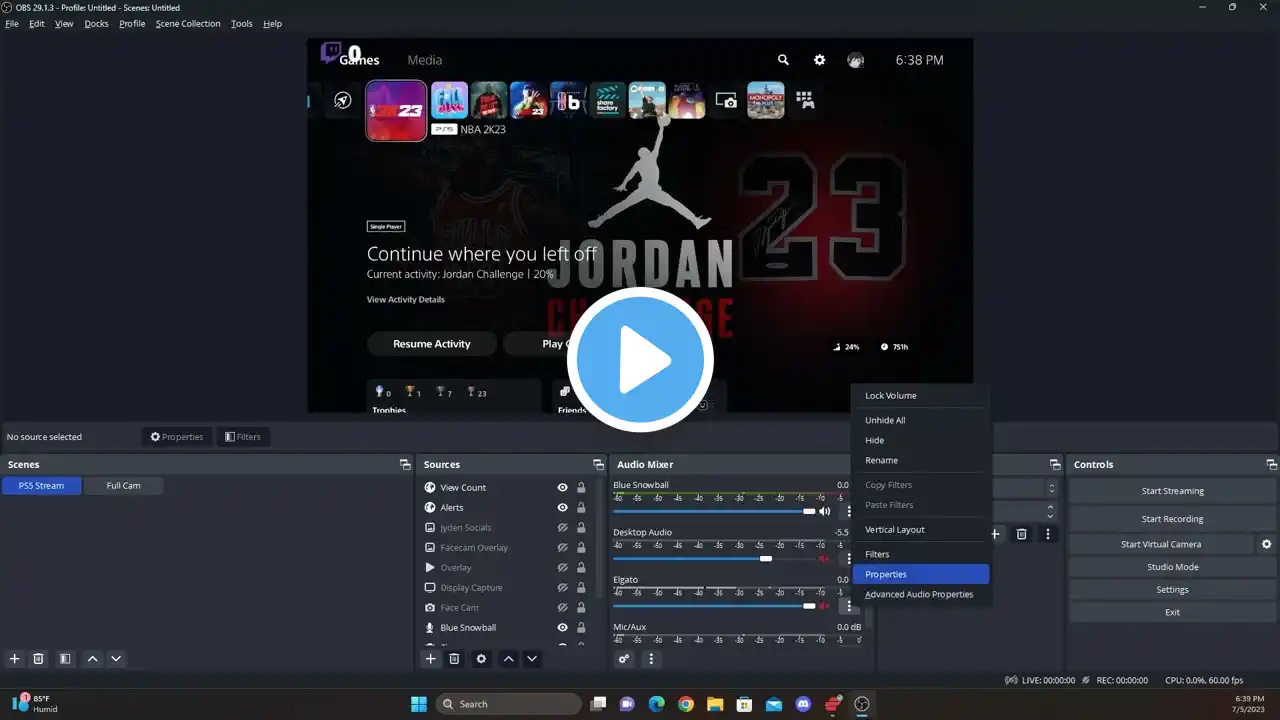
Task: Switch to the Full Cam scene
Action: (x=123, y=486)
